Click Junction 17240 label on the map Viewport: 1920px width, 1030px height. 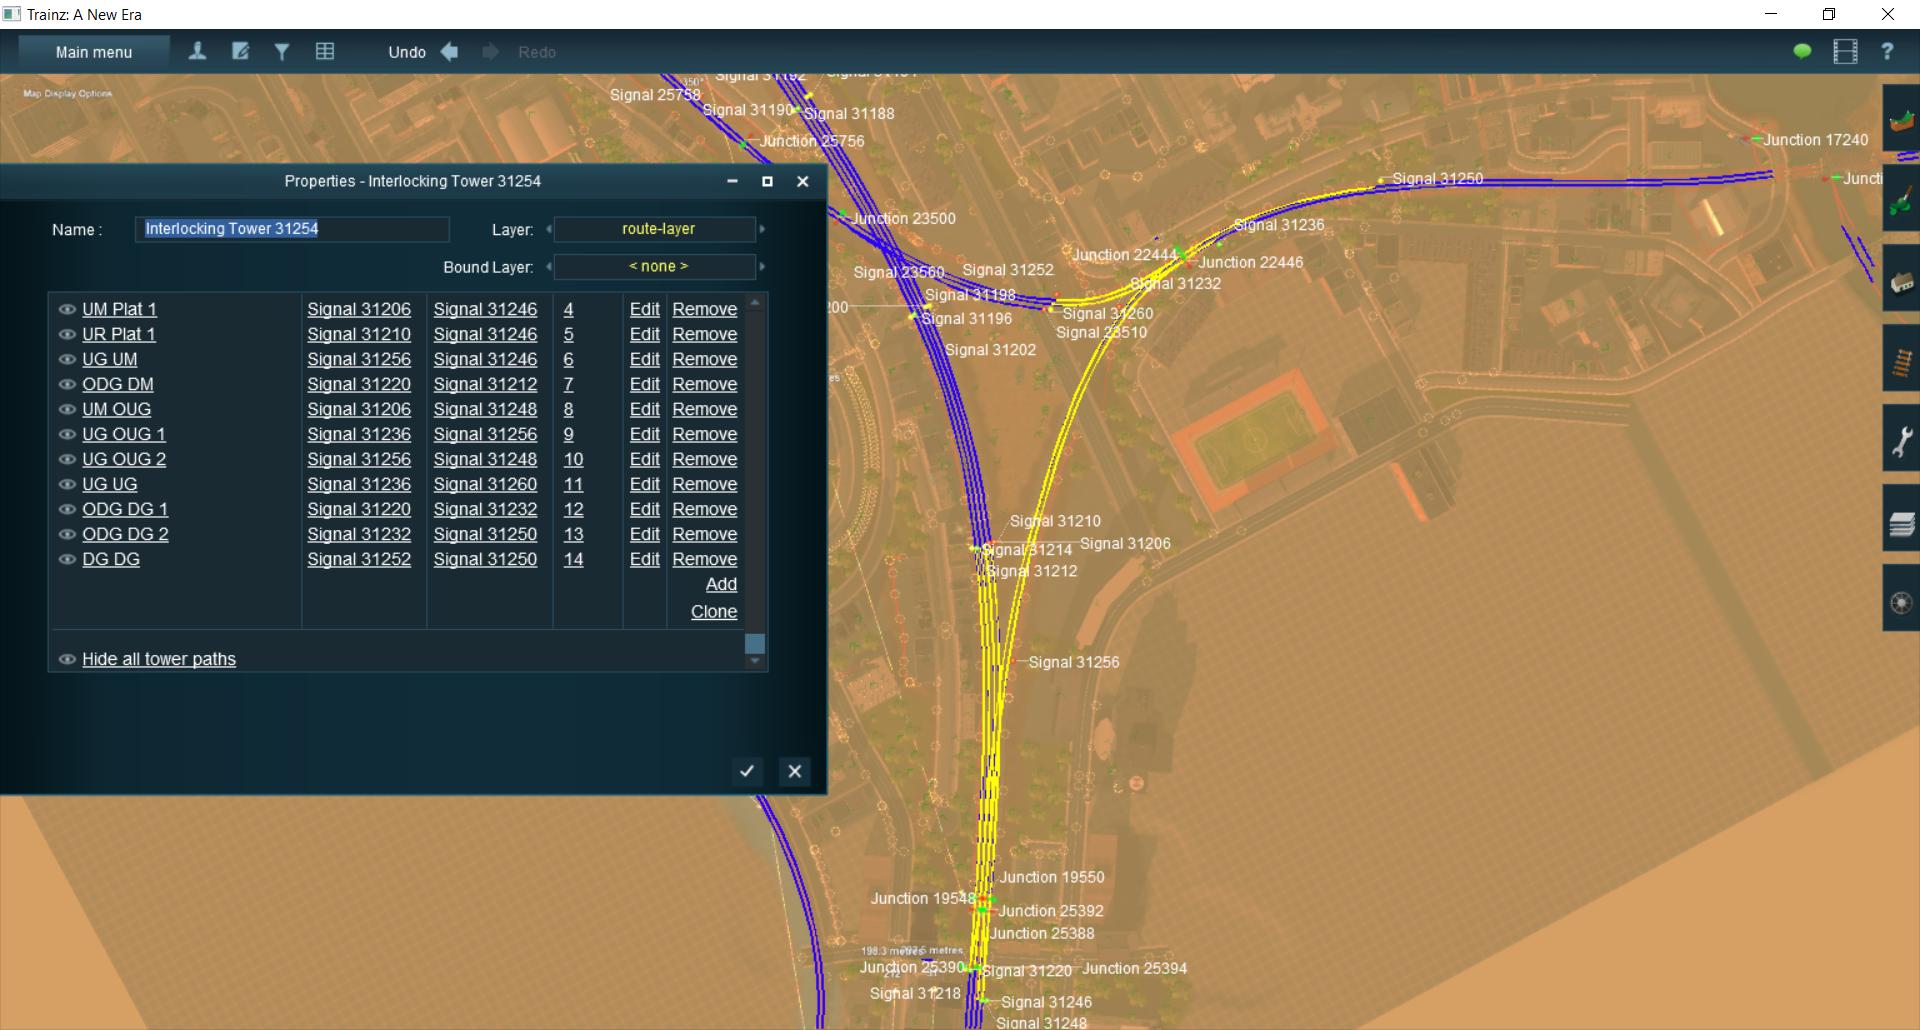1815,140
